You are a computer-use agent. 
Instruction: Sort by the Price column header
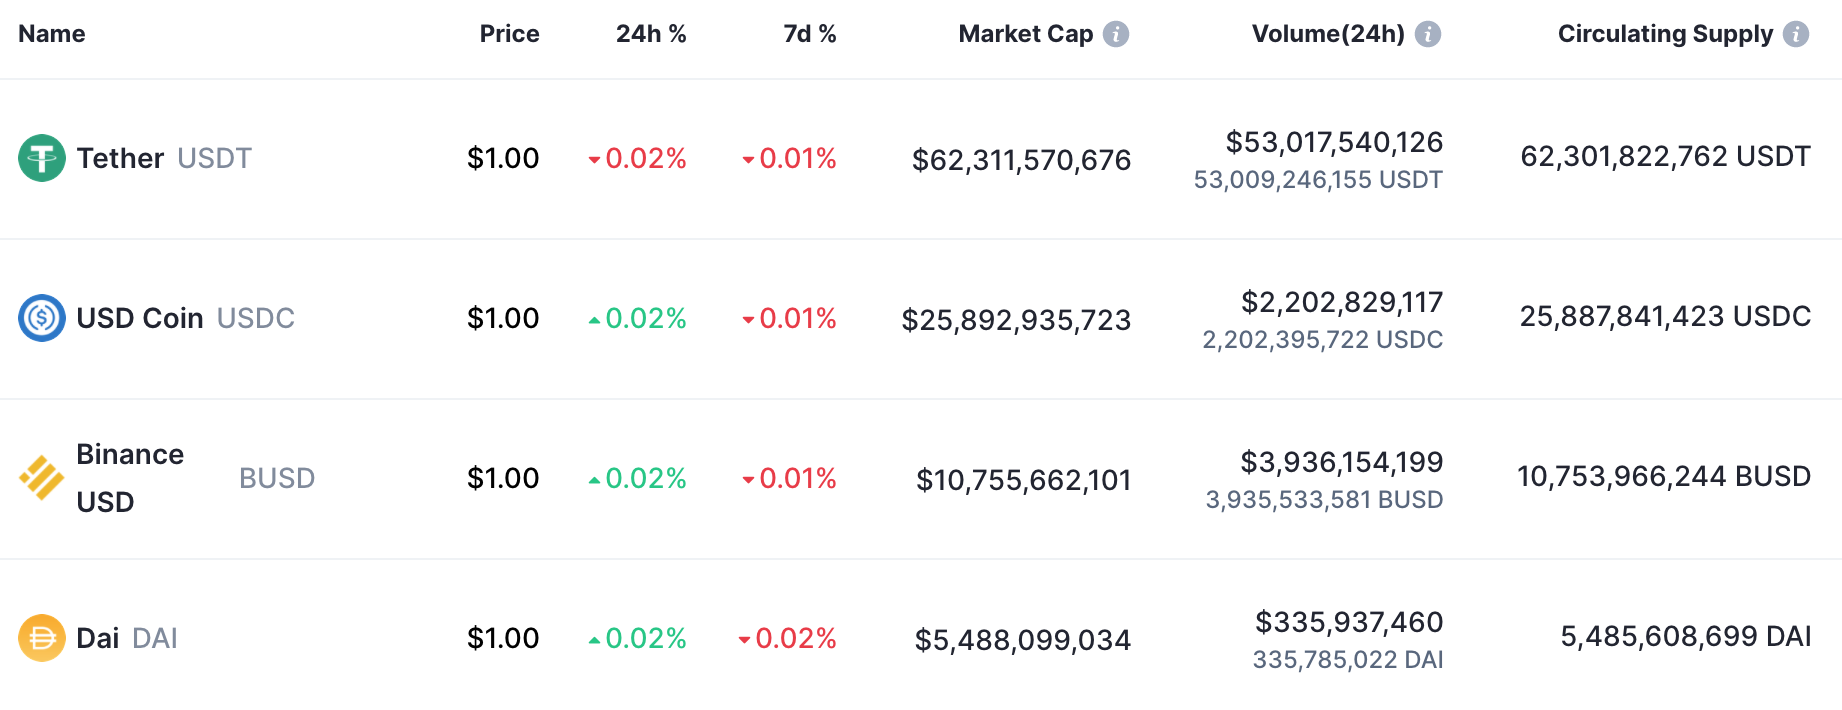coord(509,34)
